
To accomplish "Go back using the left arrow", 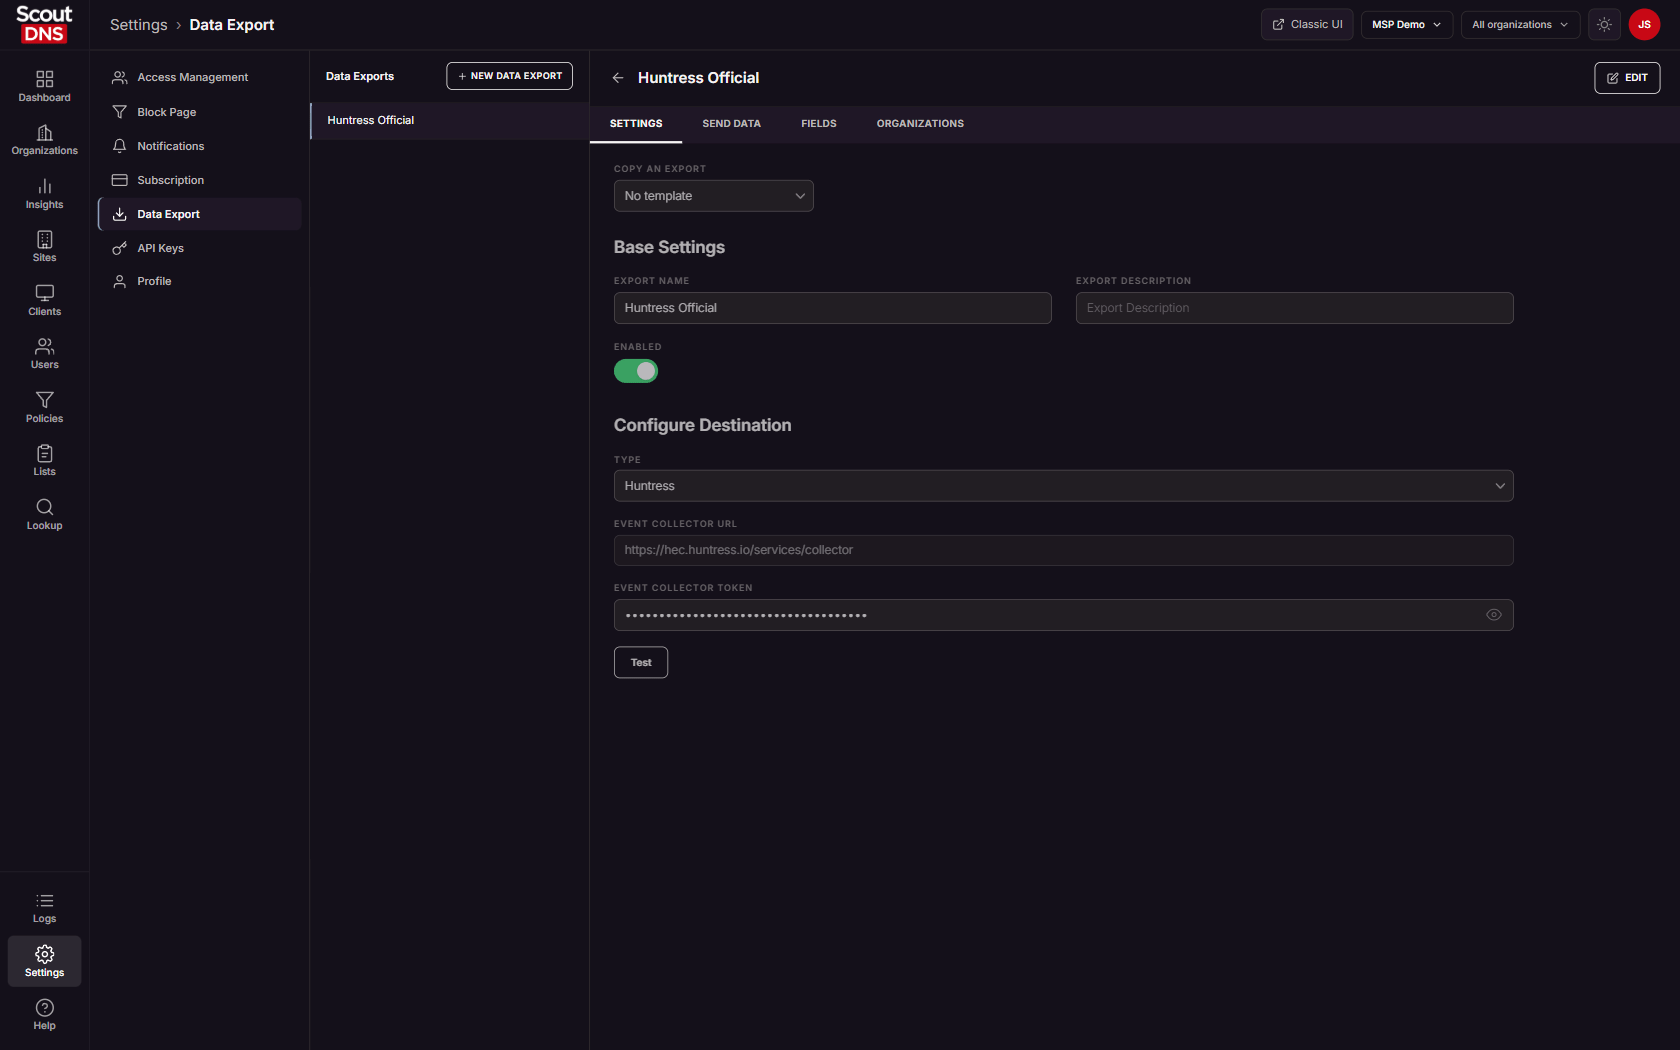I will pos(618,78).
